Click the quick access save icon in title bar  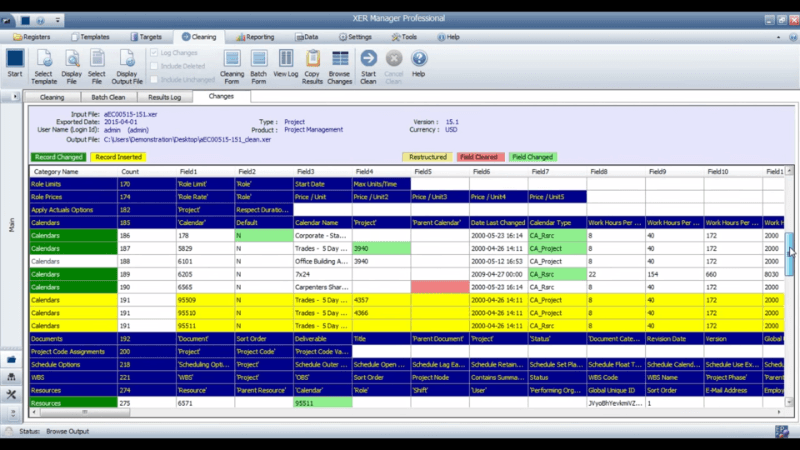tap(25, 20)
